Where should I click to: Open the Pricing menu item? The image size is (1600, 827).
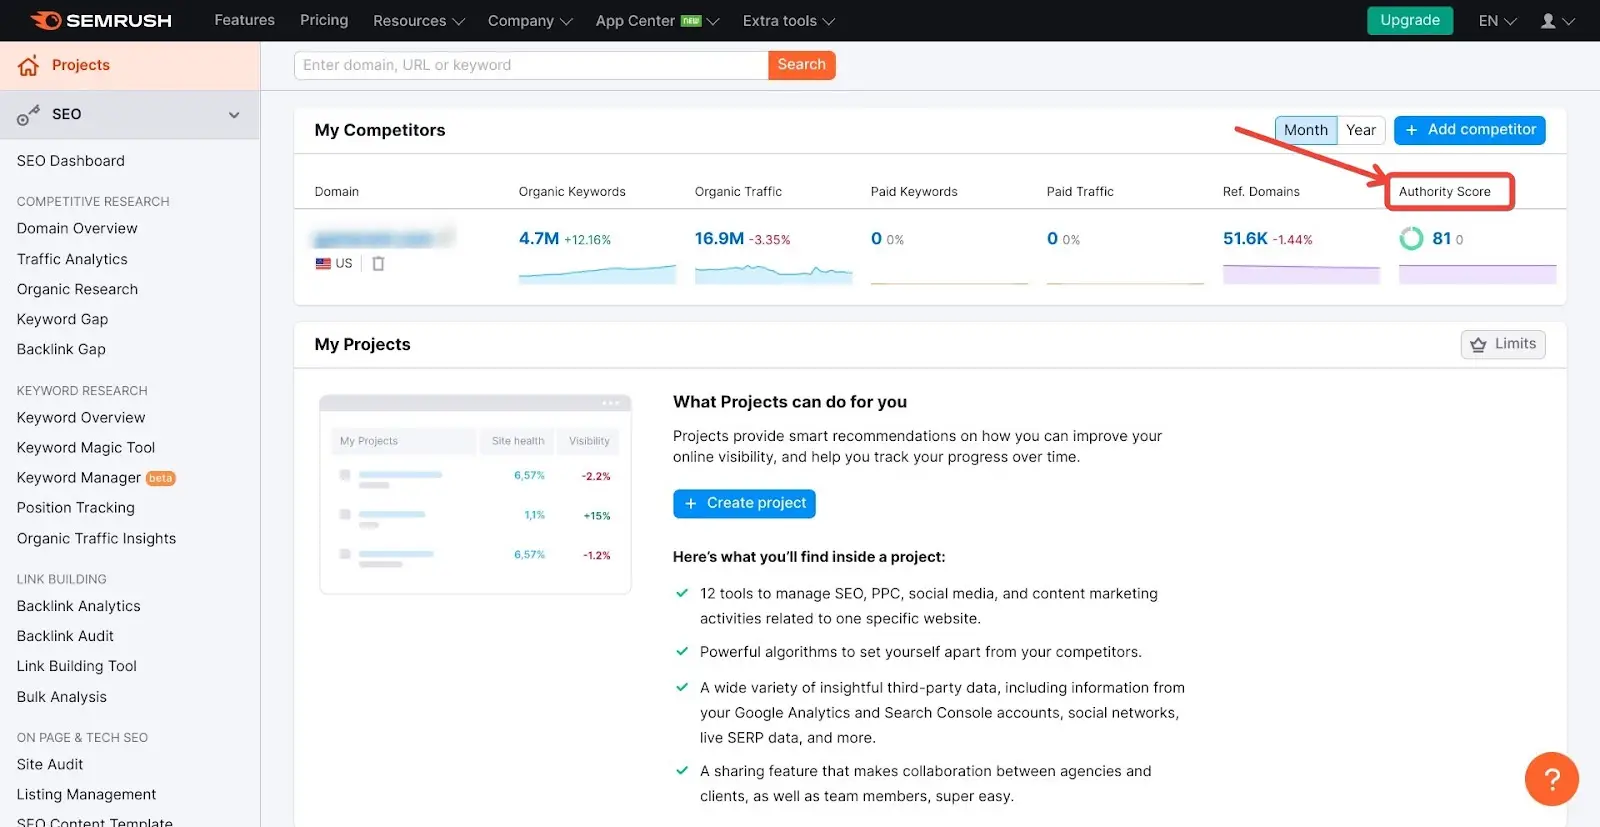pos(324,20)
